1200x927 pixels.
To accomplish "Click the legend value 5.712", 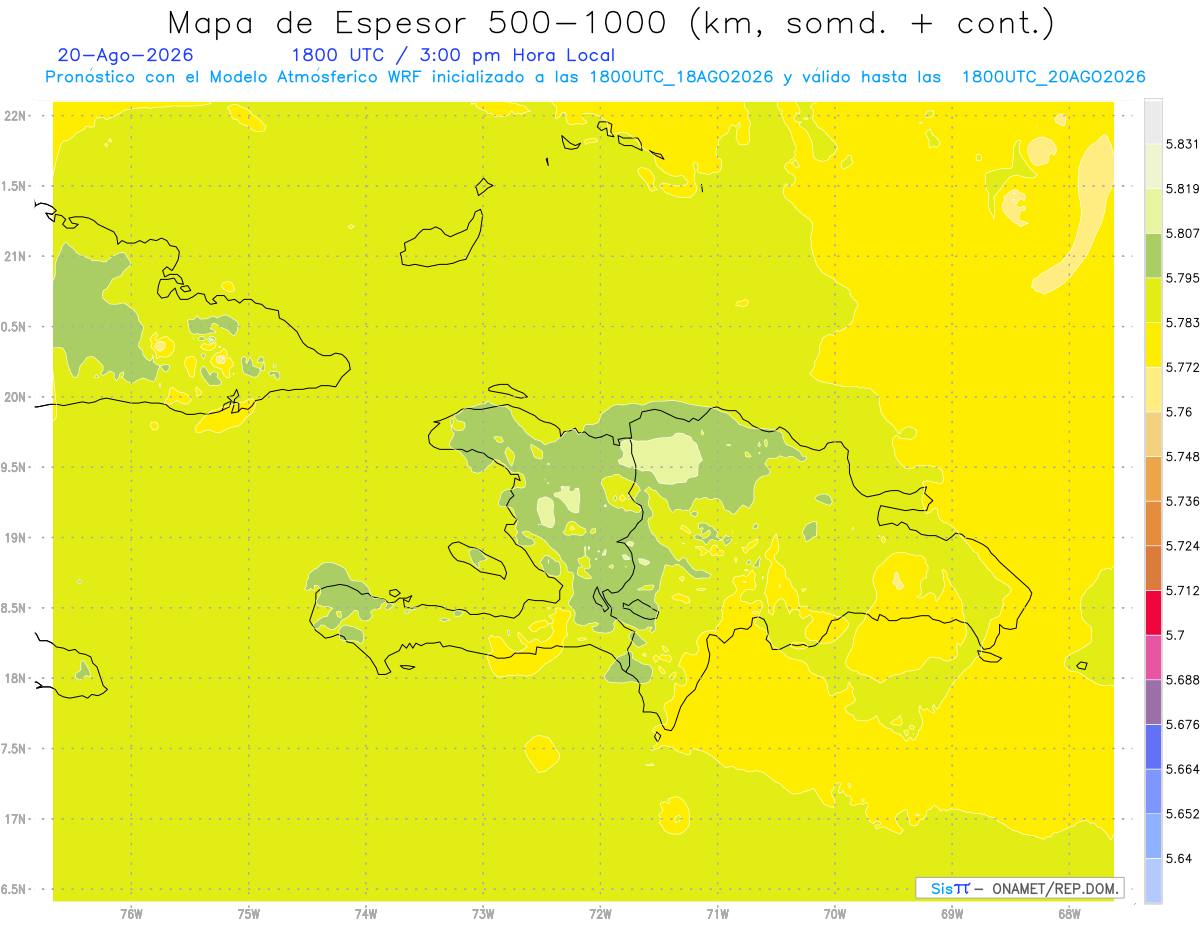I will 1182,590.
